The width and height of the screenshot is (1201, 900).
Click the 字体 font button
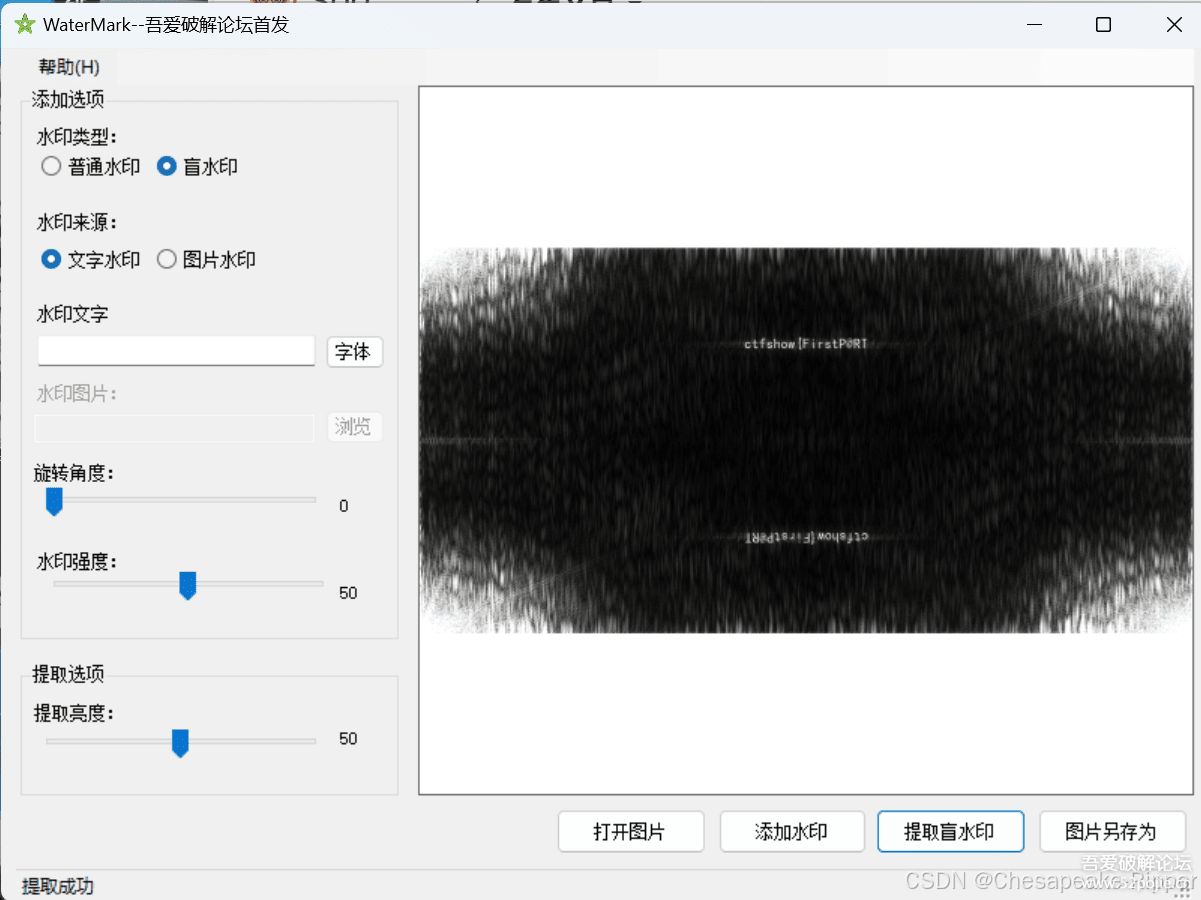354,352
